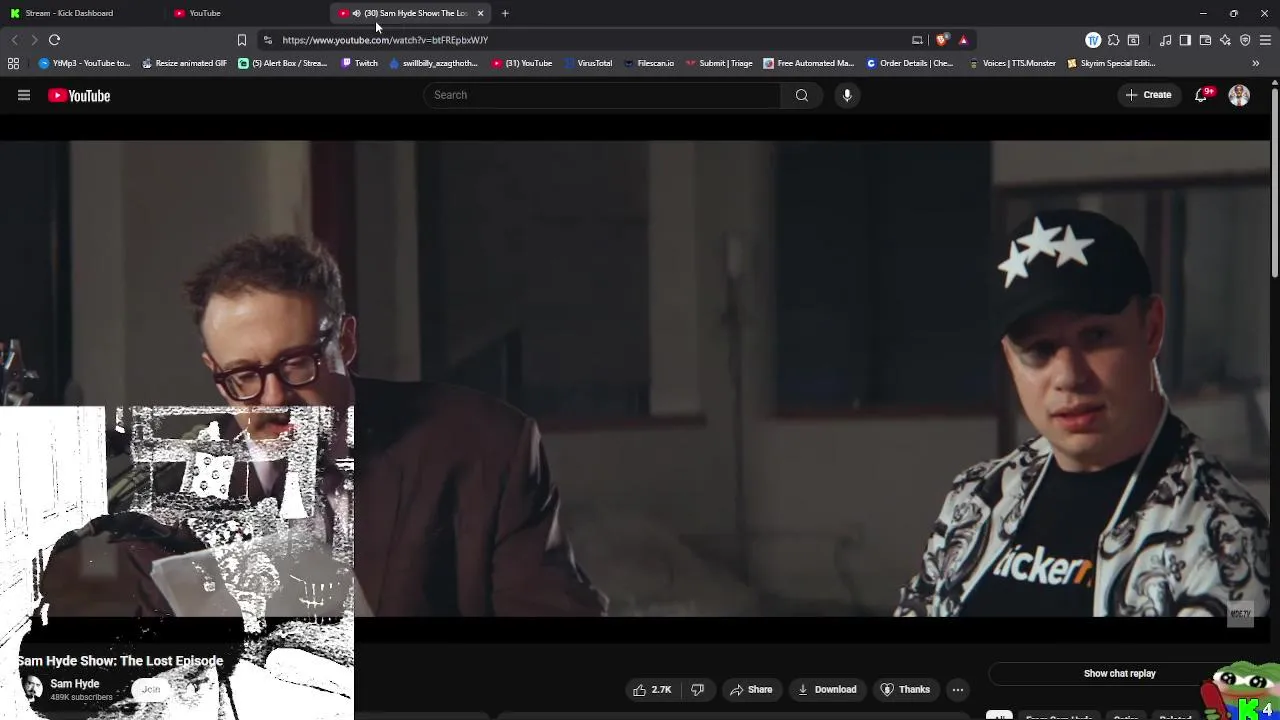Open Free Automated Ma... bookmark
The height and width of the screenshot is (720, 1280).
click(809, 63)
